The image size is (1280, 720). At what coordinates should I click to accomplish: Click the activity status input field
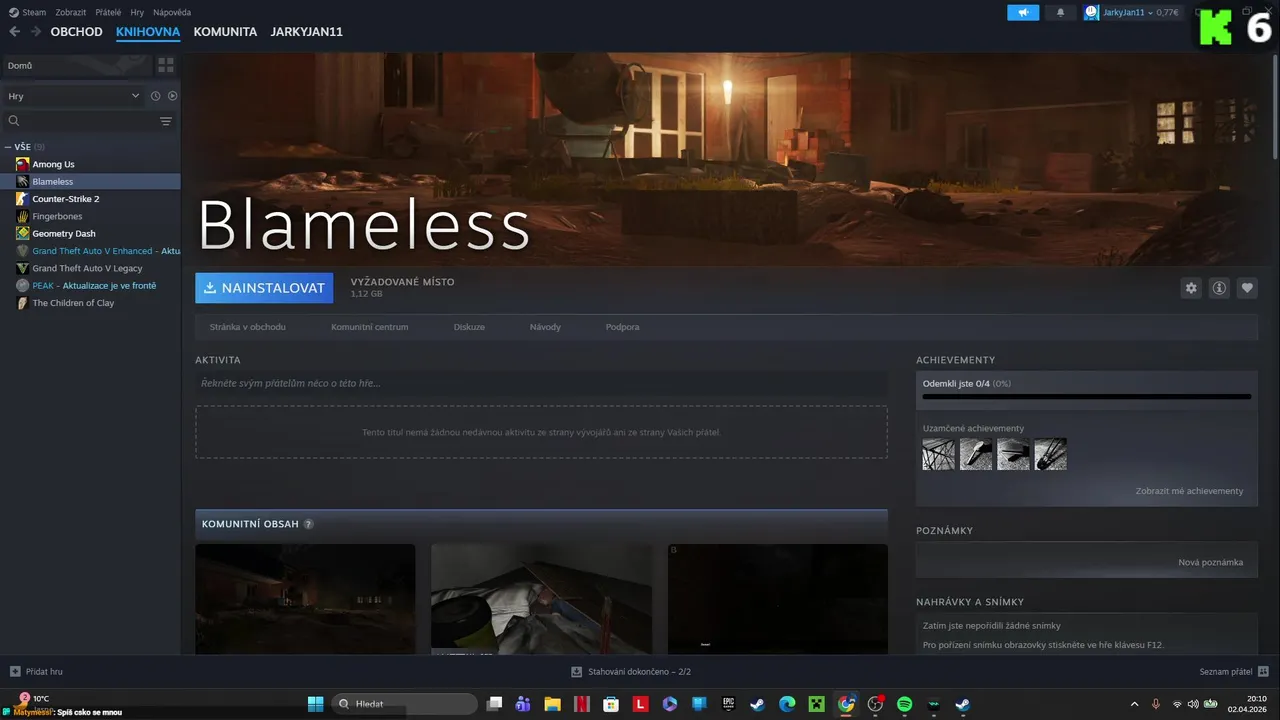click(541, 383)
